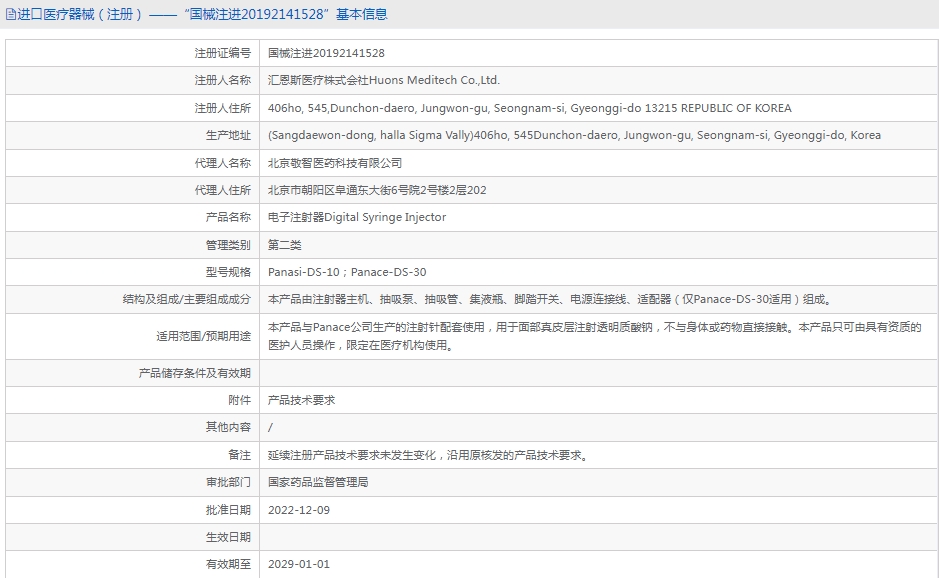Select the Huons Meditech Co.,Ltd. registrant name
Screen dimensions: 939x578
tap(384, 80)
